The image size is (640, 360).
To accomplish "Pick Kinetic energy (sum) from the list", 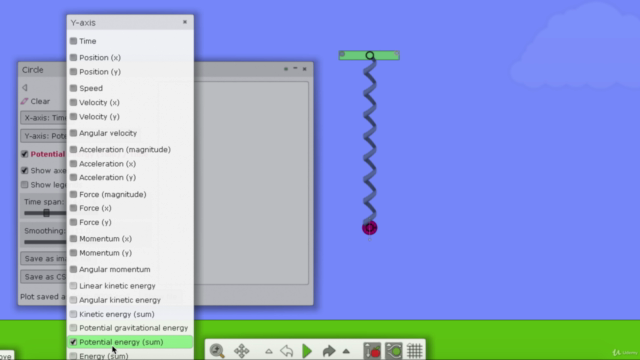I will [117, 314].
